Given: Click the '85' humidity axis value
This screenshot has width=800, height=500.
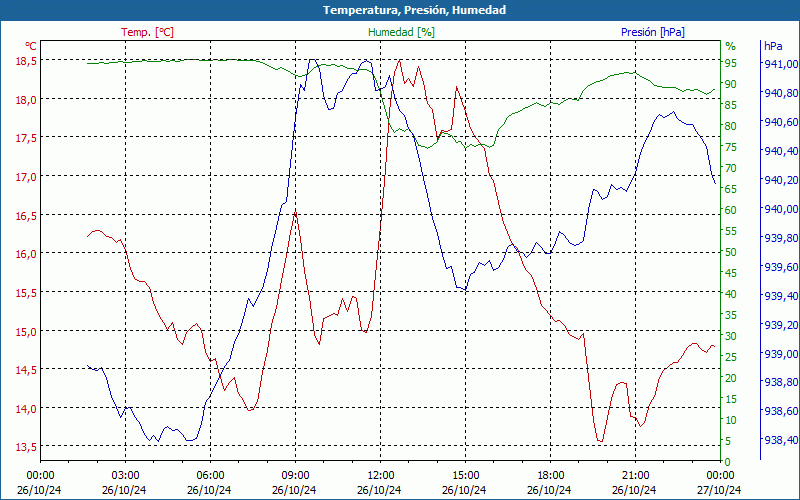Looking at the screenshot, I should tap(731, 105).
